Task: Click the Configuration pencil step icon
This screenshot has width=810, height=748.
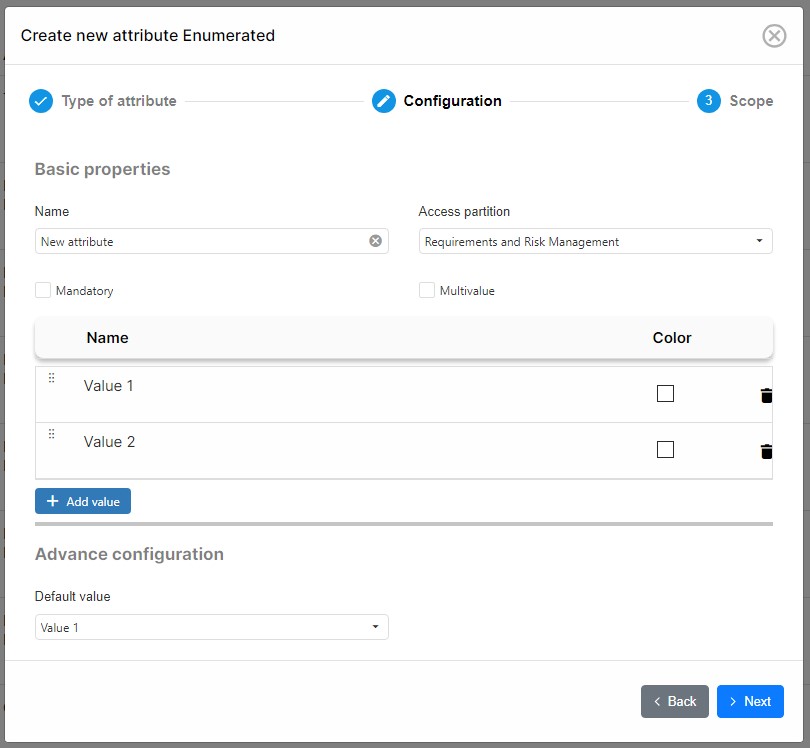Action: point(384,101)
